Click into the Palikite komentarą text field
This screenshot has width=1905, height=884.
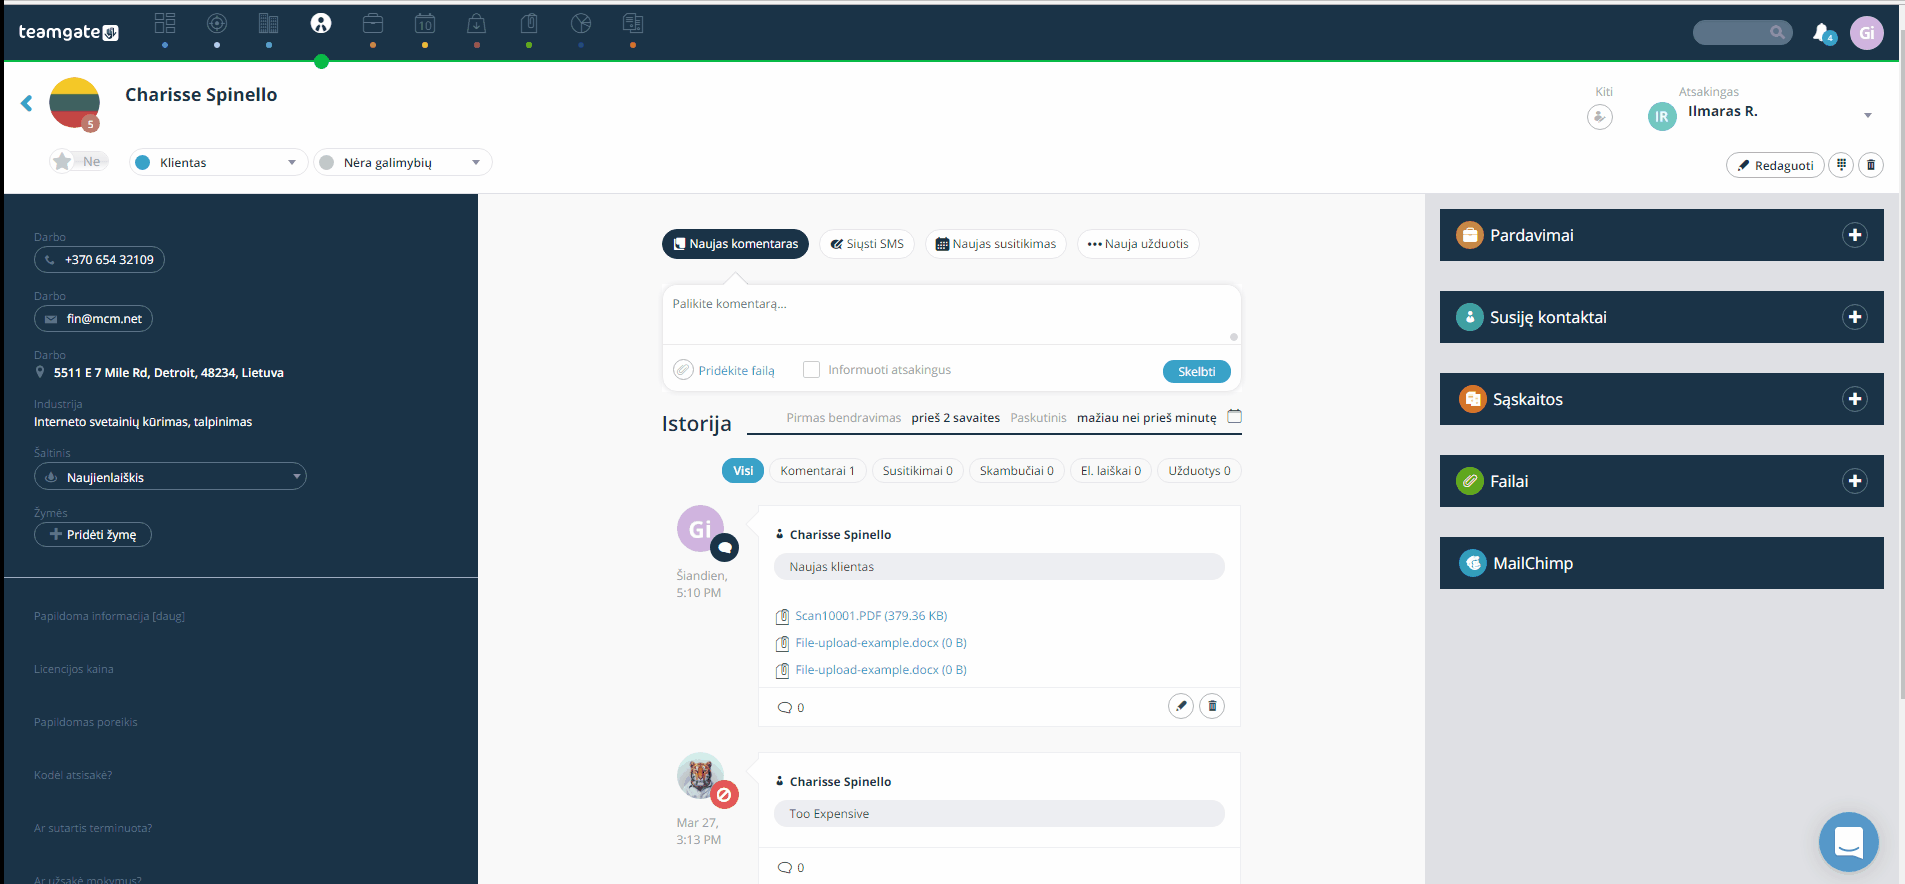click(951, 315)
